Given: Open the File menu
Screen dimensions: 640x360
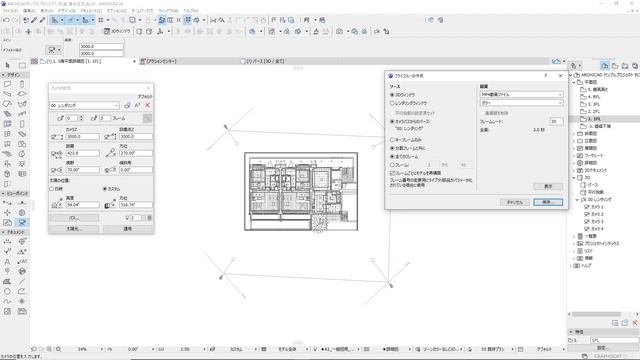Looking at the screenshot, I should tap(10, 11).
